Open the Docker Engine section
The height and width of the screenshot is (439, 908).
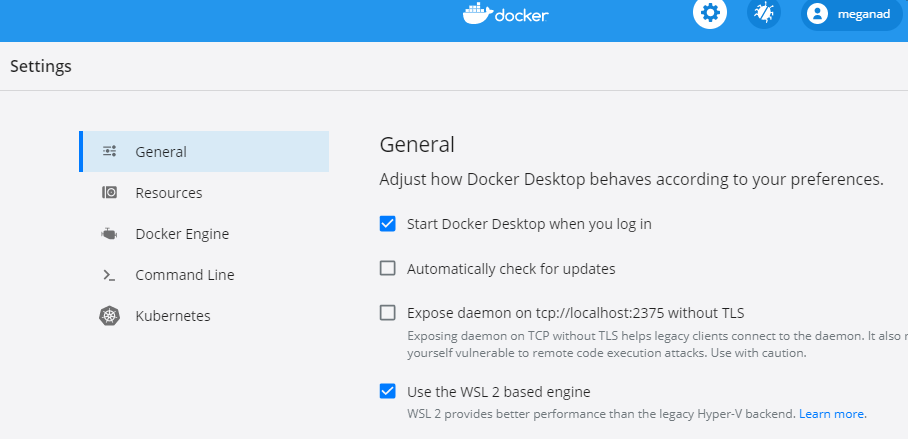pyautogui.click(x=204, y=234)
